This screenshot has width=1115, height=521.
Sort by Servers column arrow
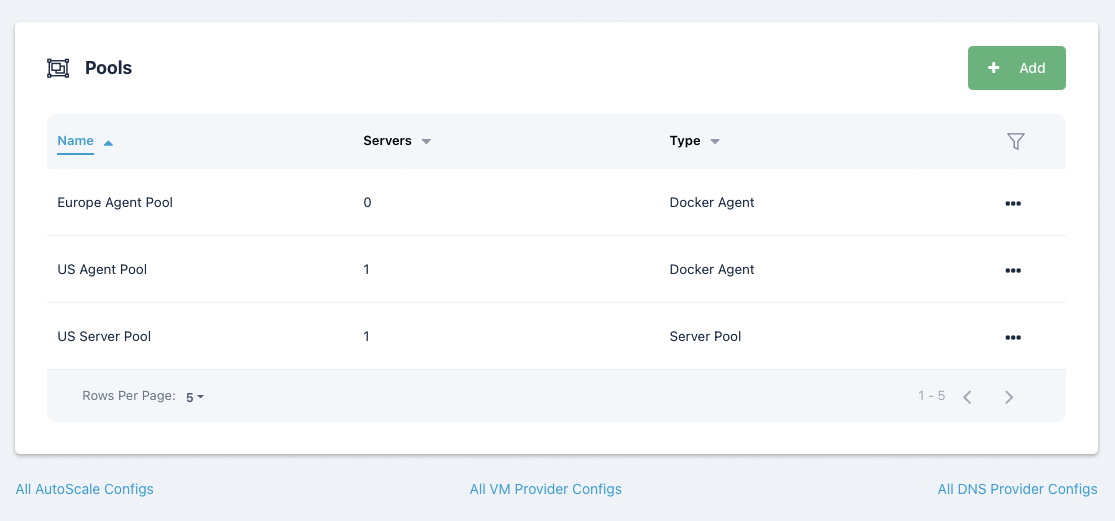click(x=426, y=142)
